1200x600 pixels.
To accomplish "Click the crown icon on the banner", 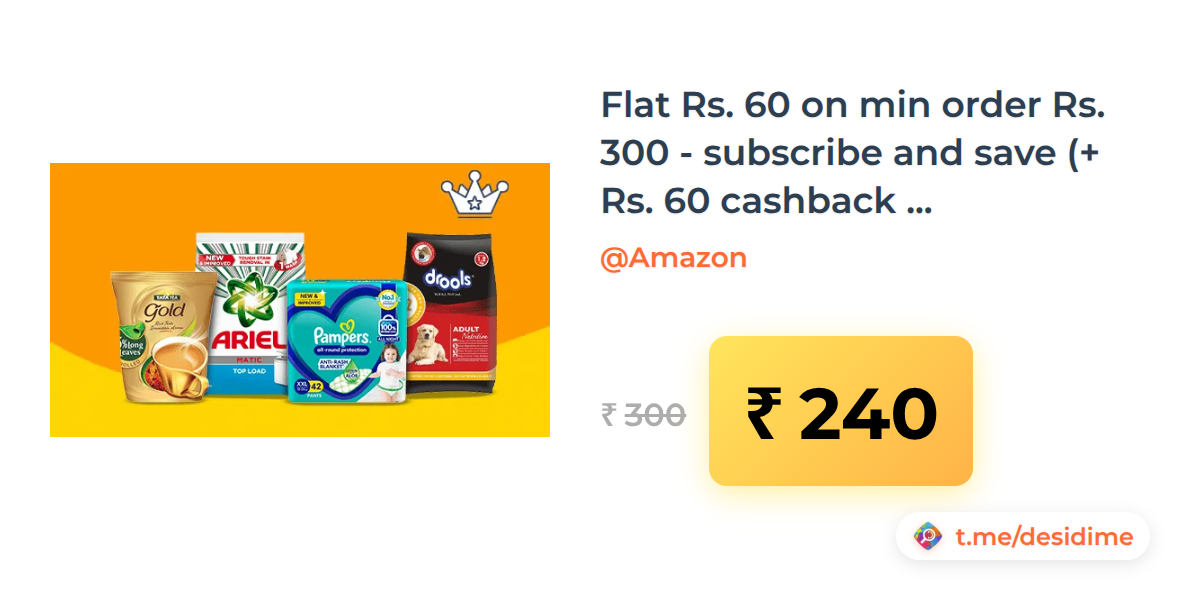I will (475, 195).
